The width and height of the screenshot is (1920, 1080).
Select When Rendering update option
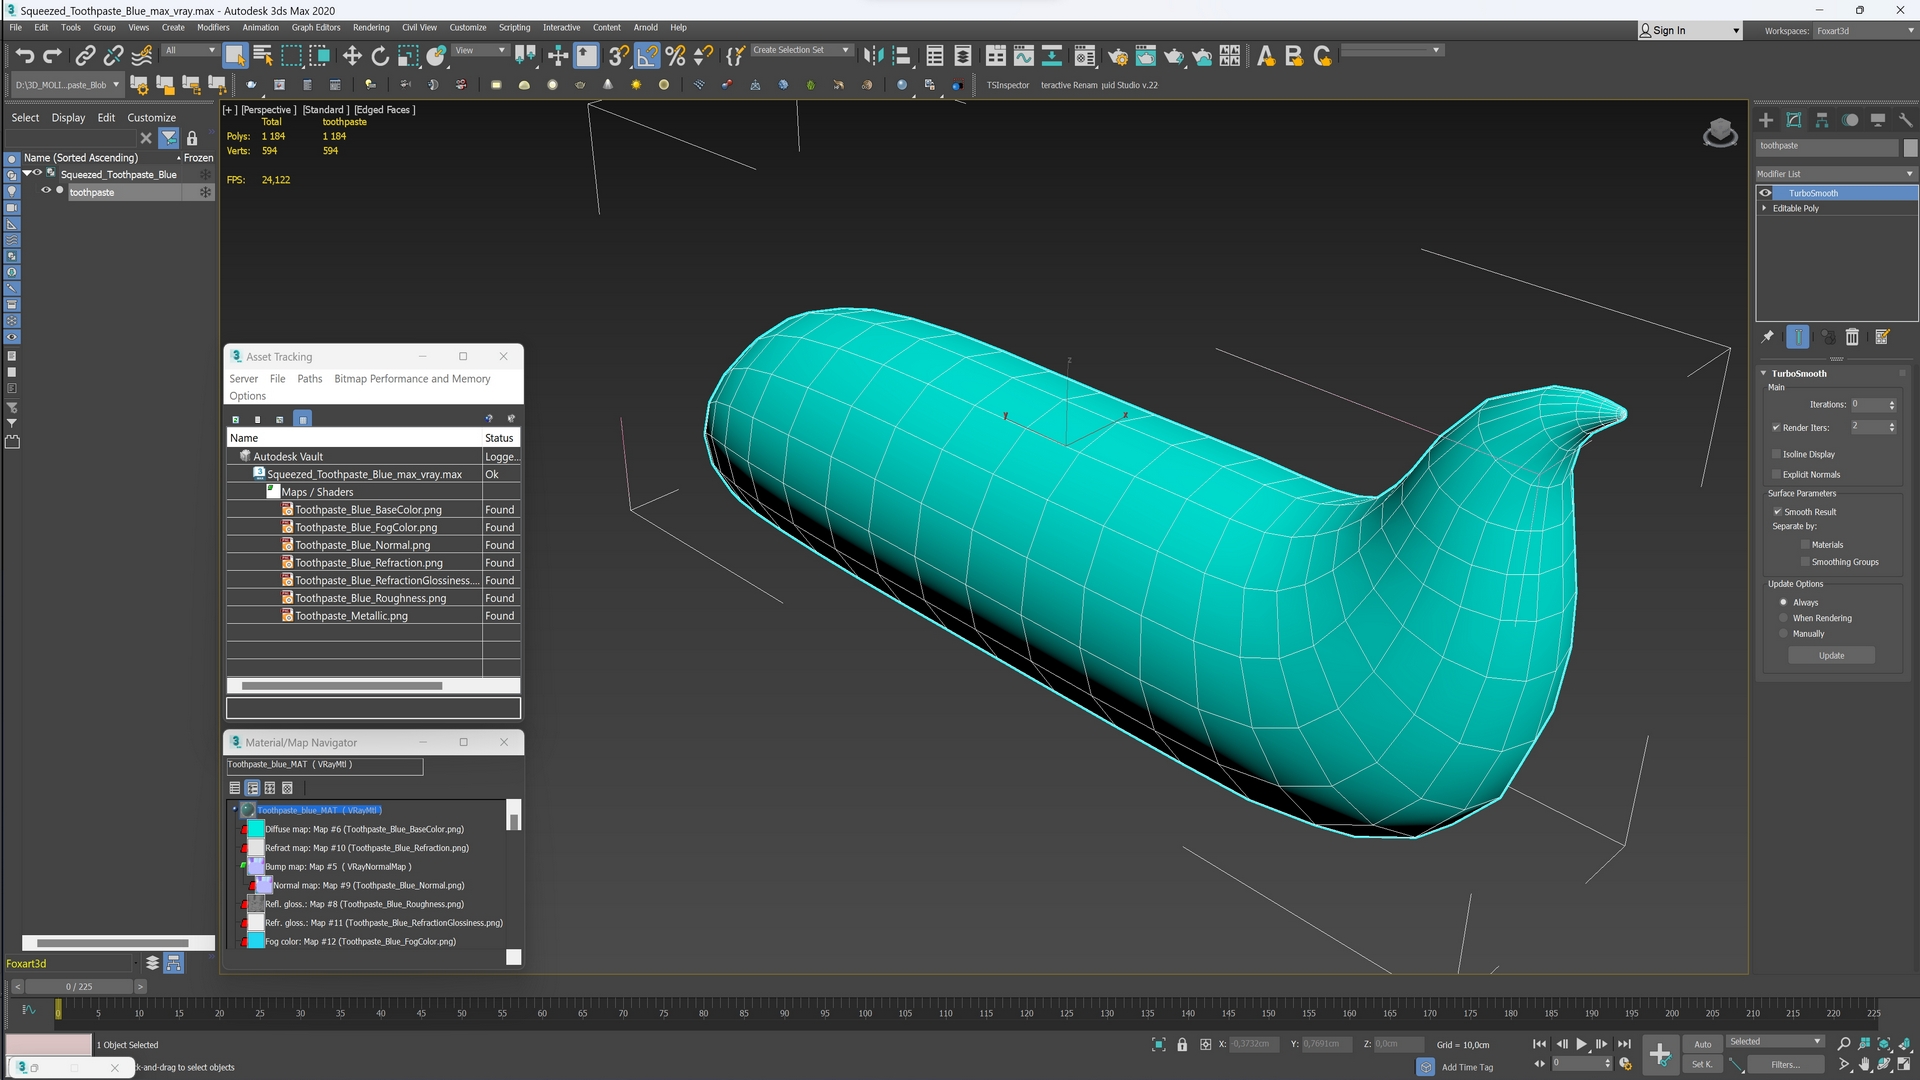click(1783, 618)
